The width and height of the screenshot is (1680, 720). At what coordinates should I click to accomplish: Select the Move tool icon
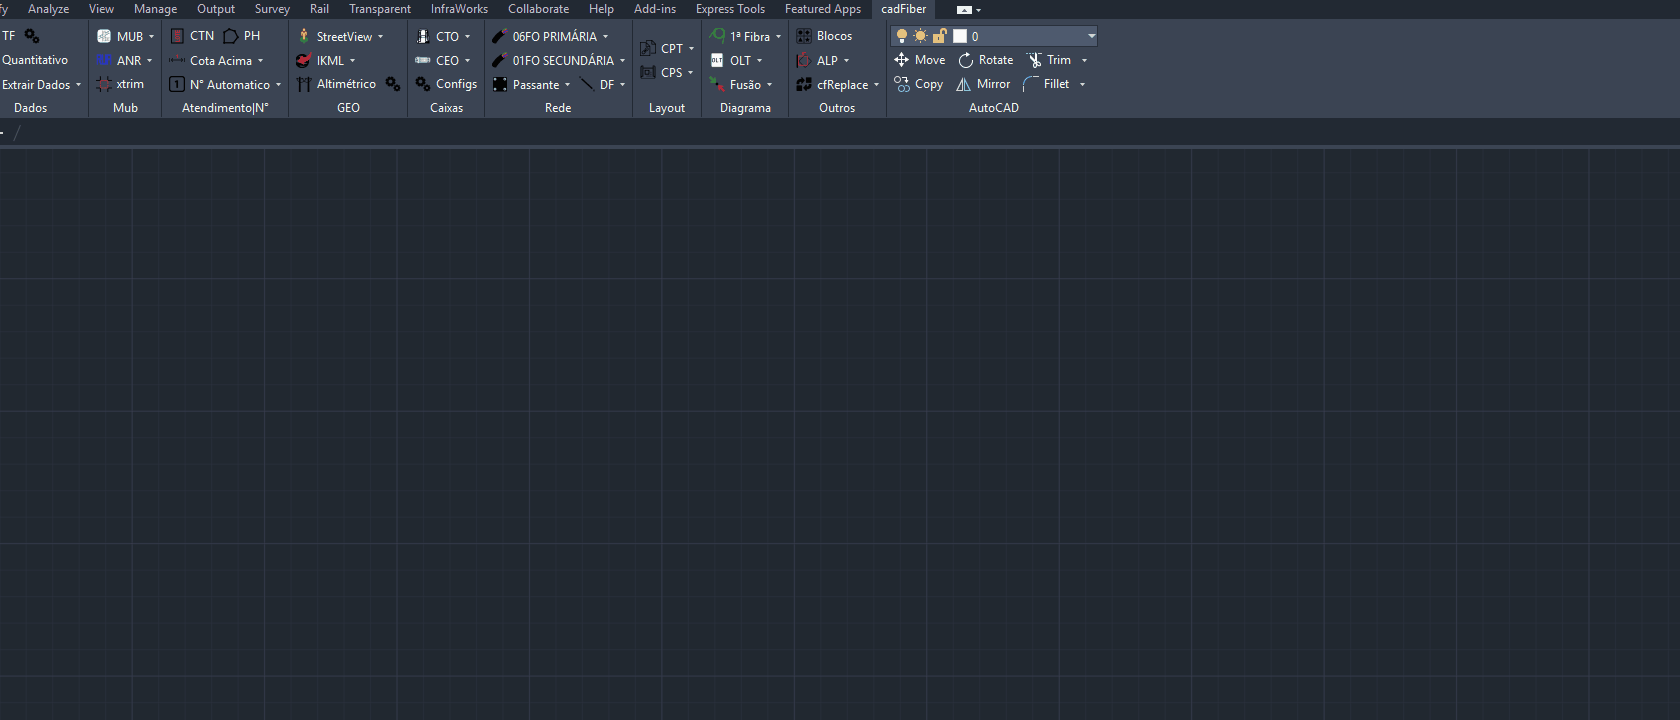pyautogui.click(x=901, y=60)
